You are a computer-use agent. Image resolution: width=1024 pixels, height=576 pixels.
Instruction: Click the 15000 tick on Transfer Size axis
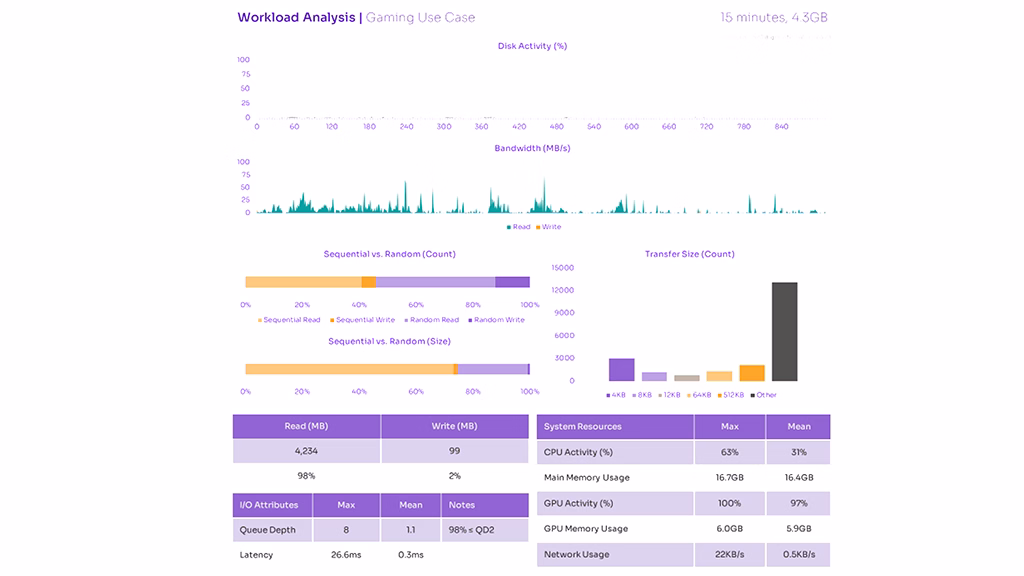[563, 268]
